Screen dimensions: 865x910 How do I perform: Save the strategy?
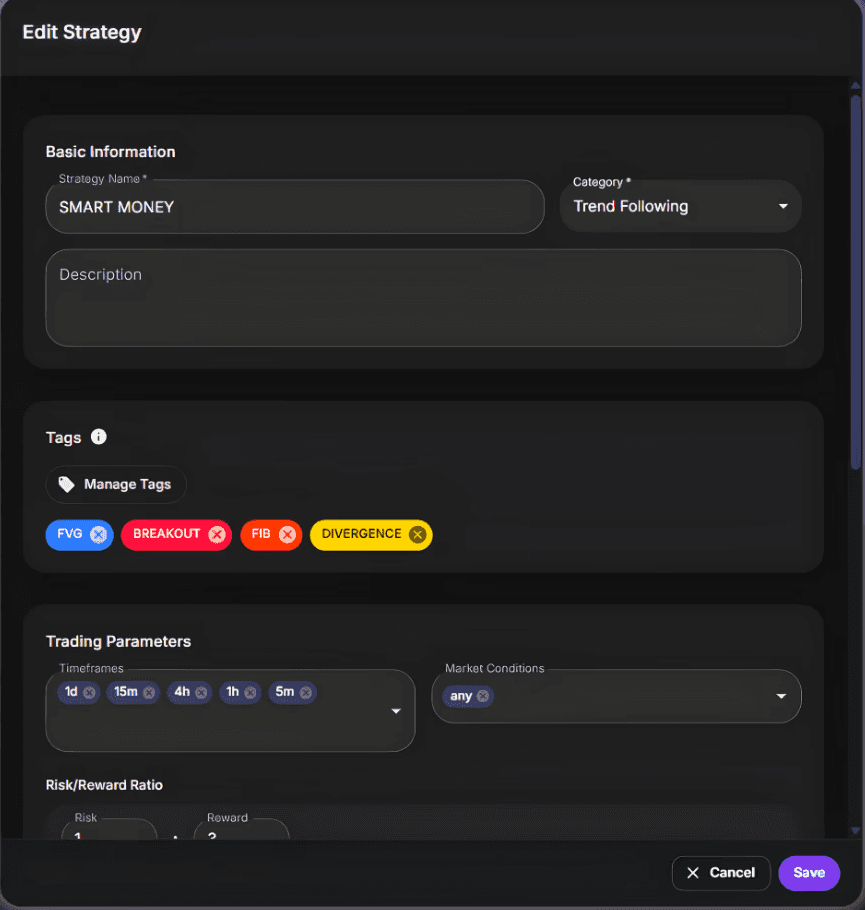pos(809,873)
